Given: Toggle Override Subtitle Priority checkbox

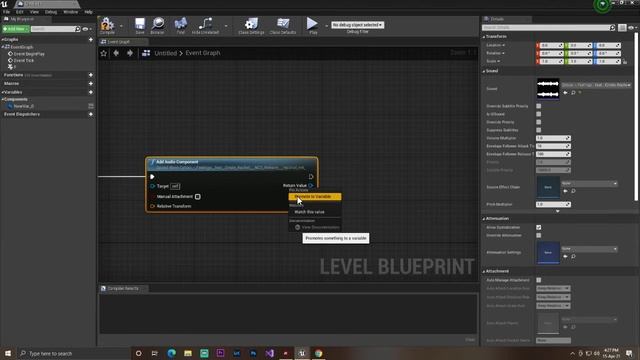Looking at the screenshot, I should 539,106.
